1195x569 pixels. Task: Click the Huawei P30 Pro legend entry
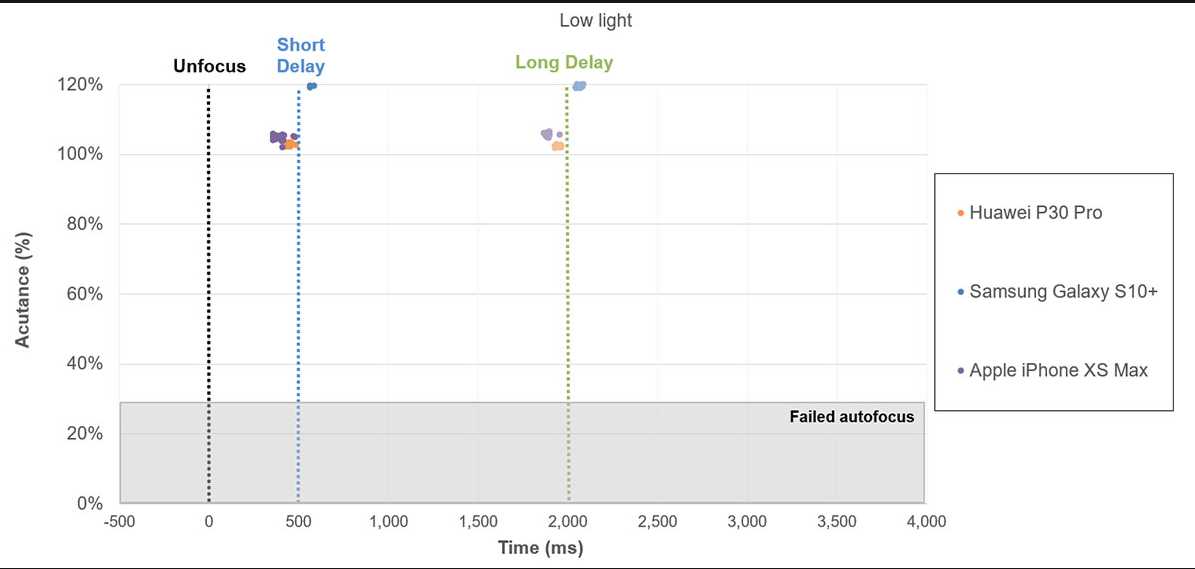pos(1030,213)
